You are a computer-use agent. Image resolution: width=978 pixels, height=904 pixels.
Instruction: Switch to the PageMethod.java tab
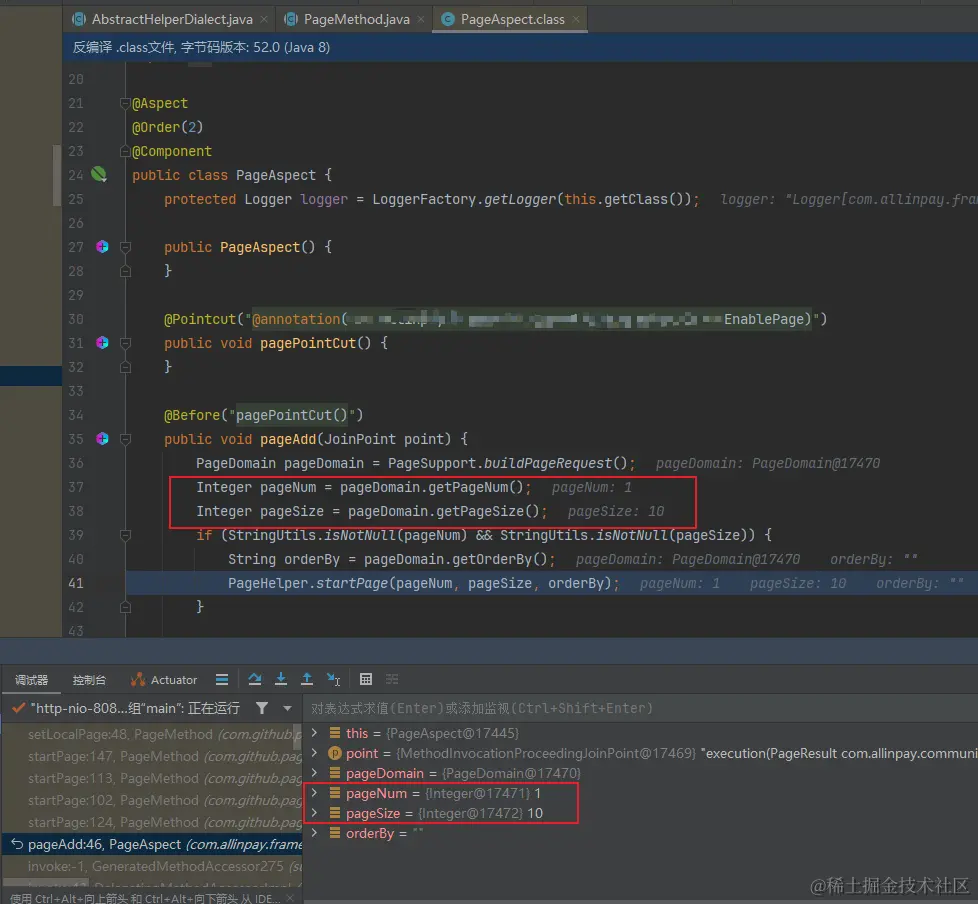click(355, 19)
